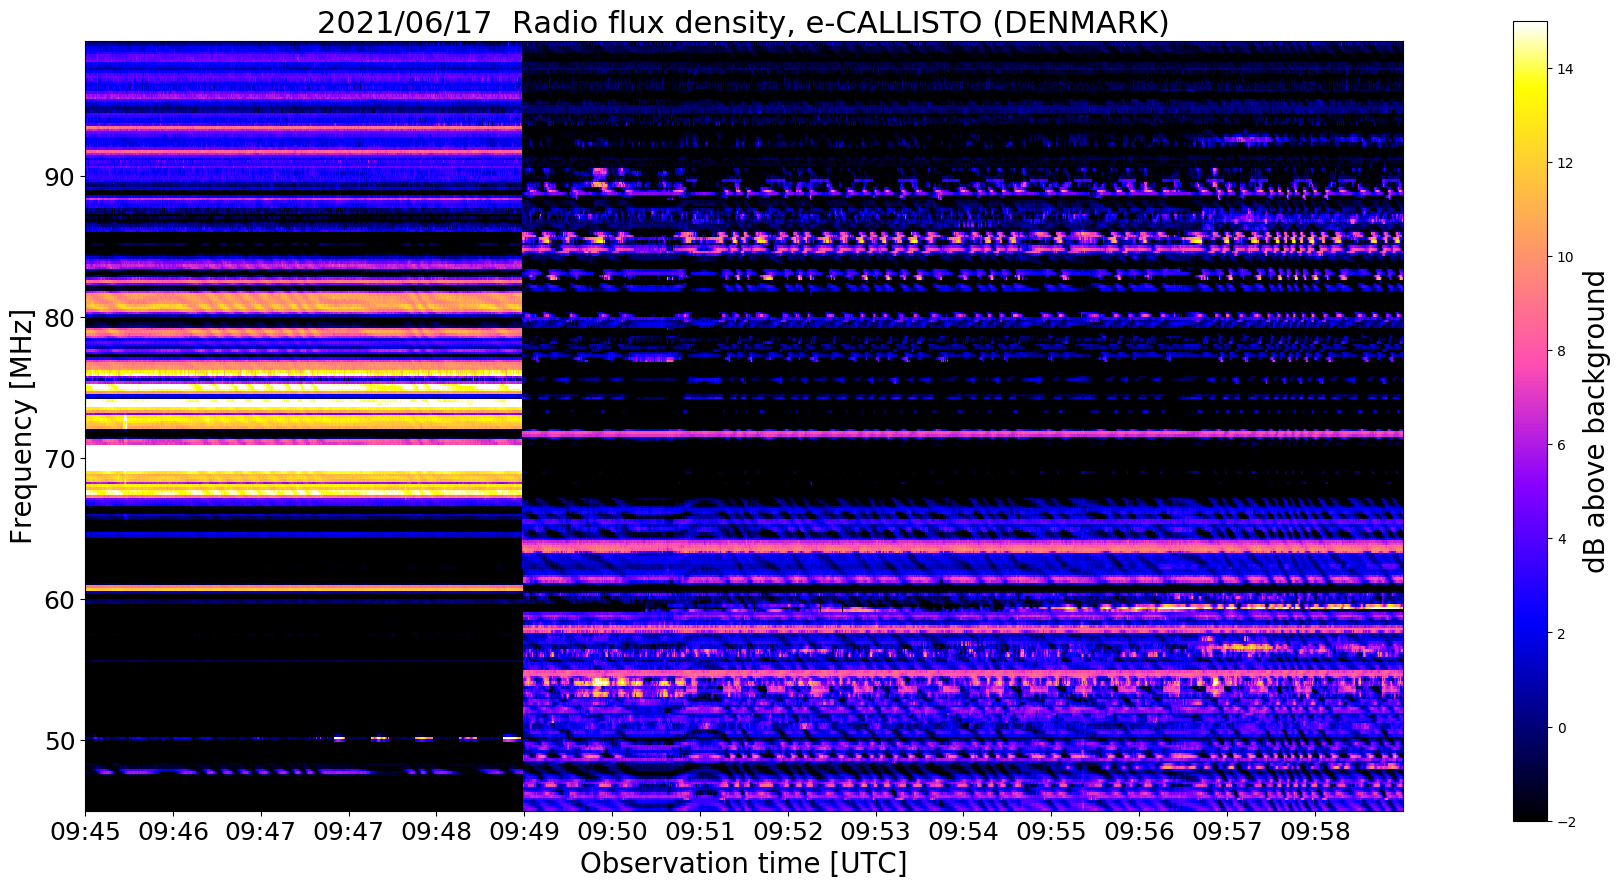Click the 09:46 time tick label
The image size is (1620, 888).
point(173,832)
